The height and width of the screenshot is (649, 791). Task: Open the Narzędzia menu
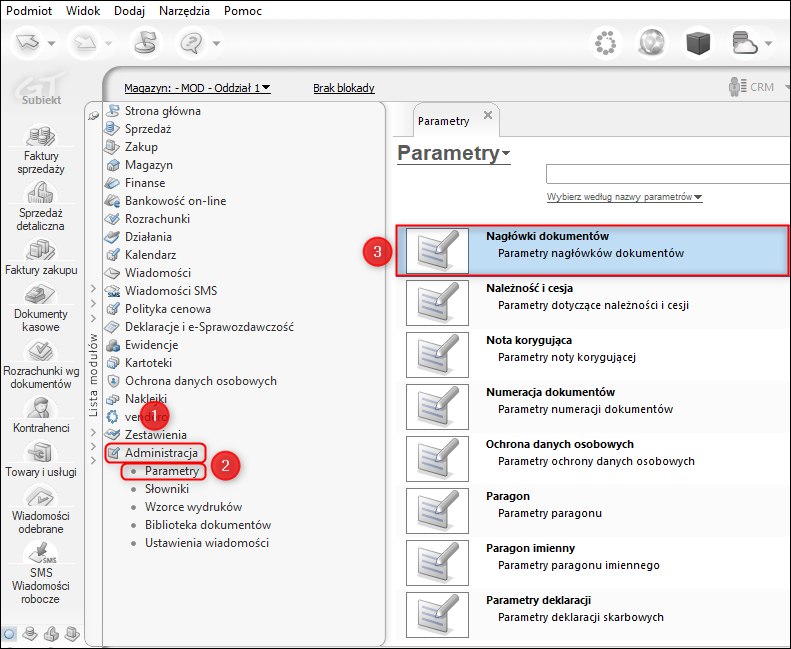(x=184, y=11)
